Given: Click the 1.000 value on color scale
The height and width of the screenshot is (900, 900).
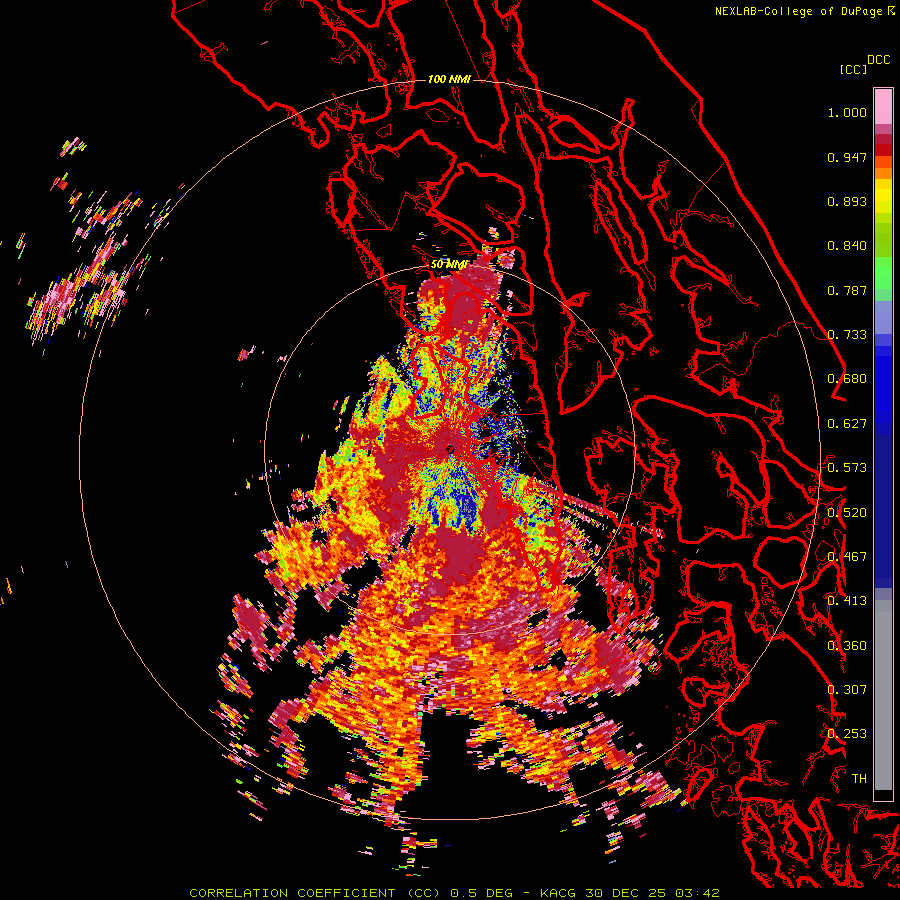Looking at the screenshot, I should pyautogui.click(x=847, y=112).
